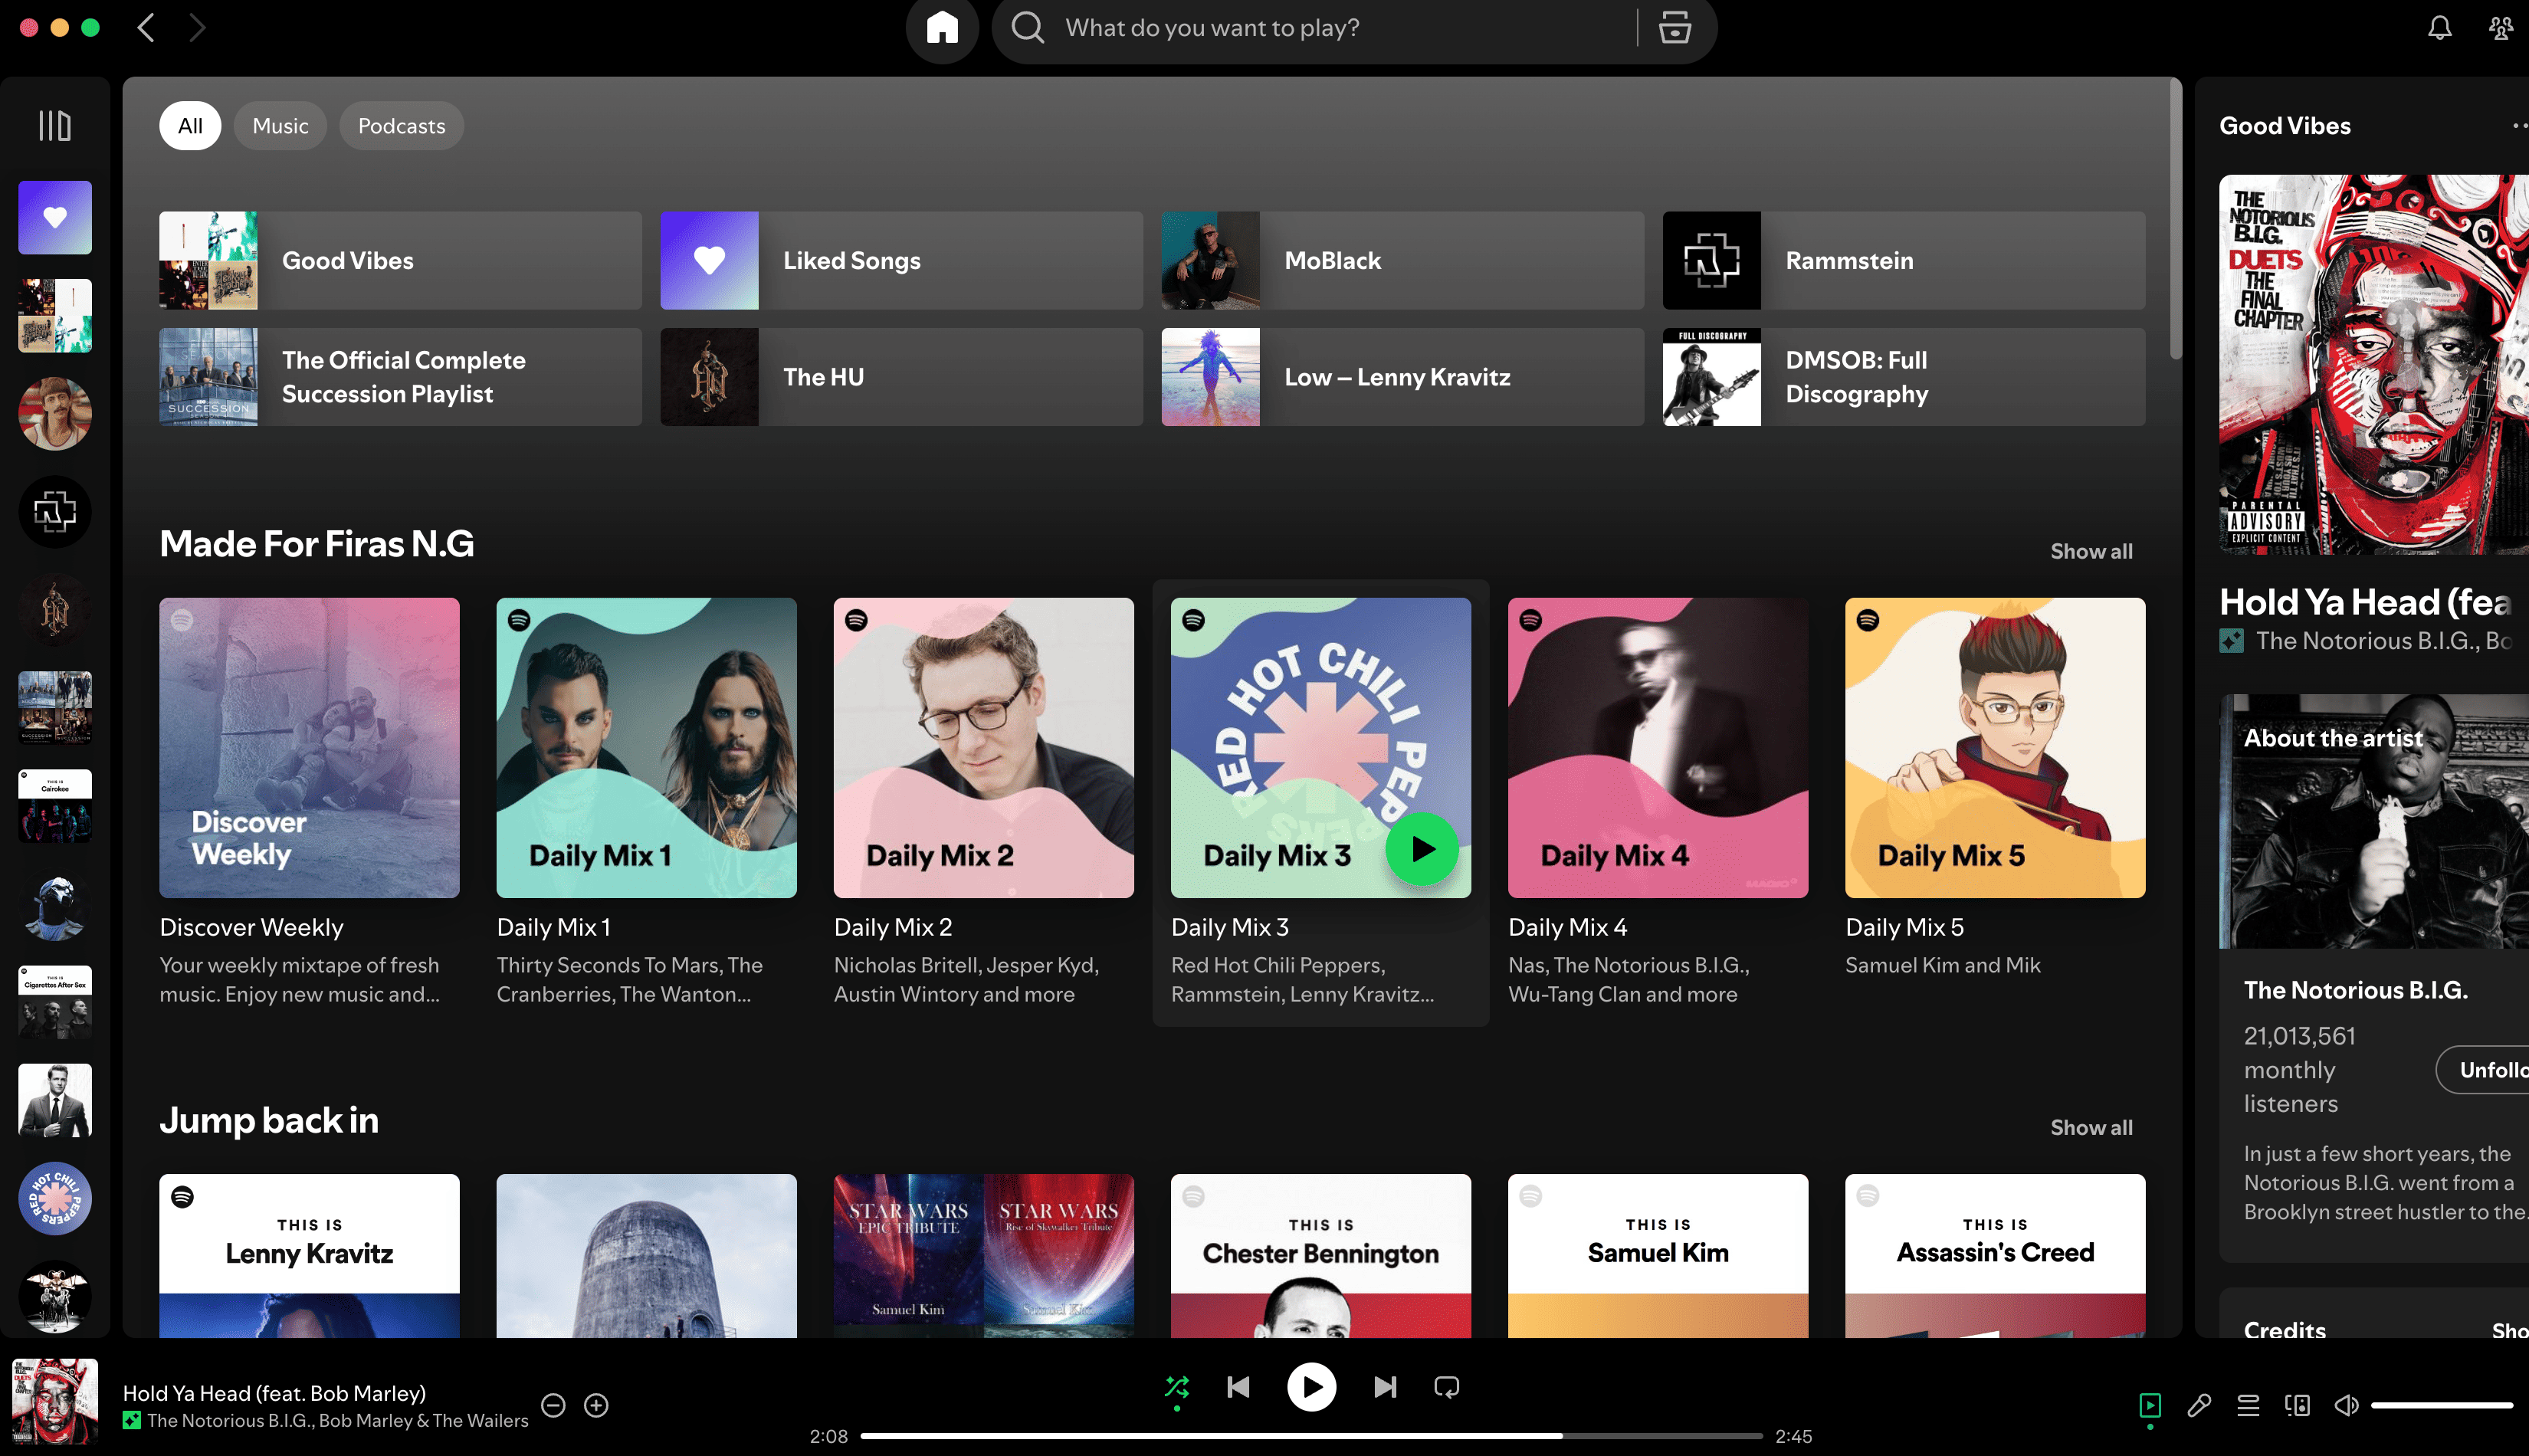Open DMSOB: Full Discography tile

[1903, 377]
